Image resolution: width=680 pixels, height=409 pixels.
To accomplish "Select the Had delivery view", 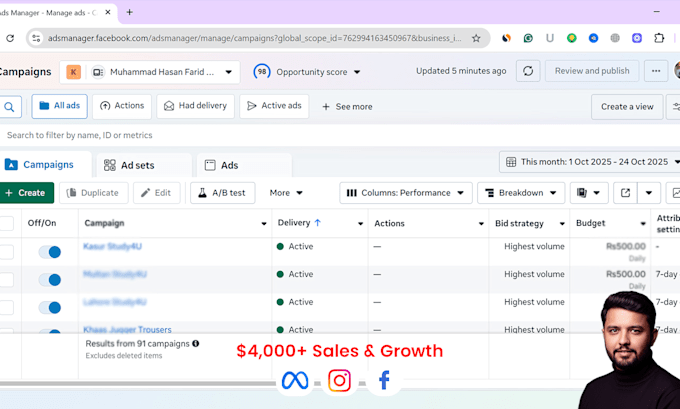I will 195,106.
